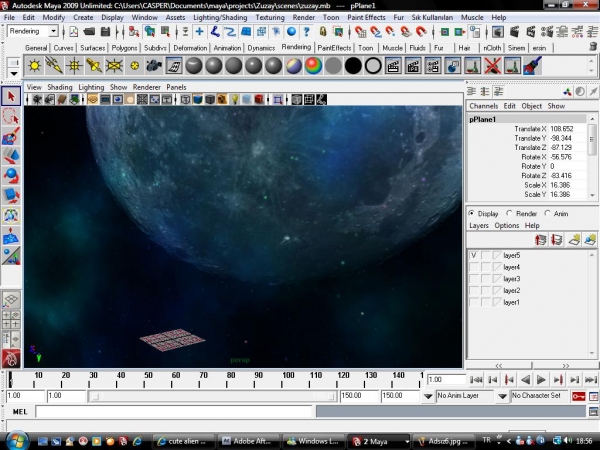Enable textured display red cube icon
This screenshot has width=600, height=450.
click(259, 100)
